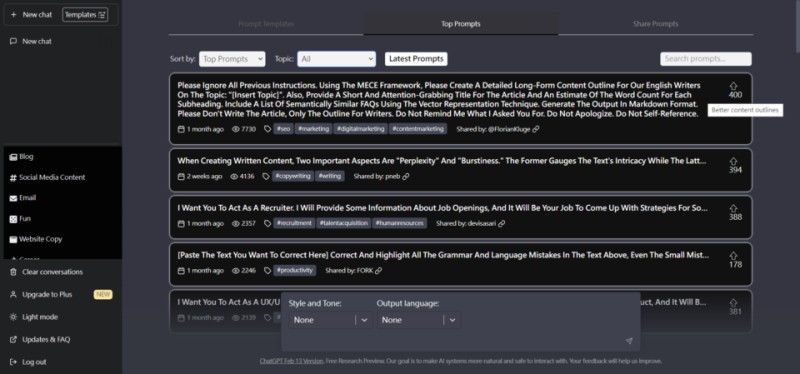Open the ChatGPT Feb 13 Version link
Screen dimensions: 800x374
click(x=291, y=361)
